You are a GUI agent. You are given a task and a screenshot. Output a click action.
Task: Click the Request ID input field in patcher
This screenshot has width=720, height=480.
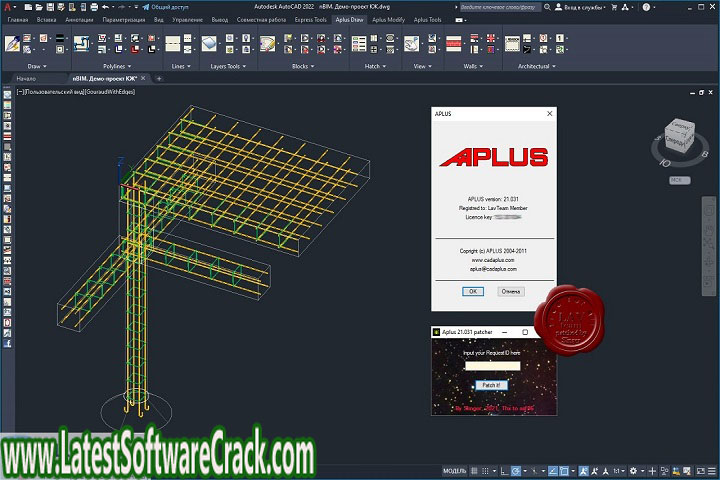pos(492,366)
